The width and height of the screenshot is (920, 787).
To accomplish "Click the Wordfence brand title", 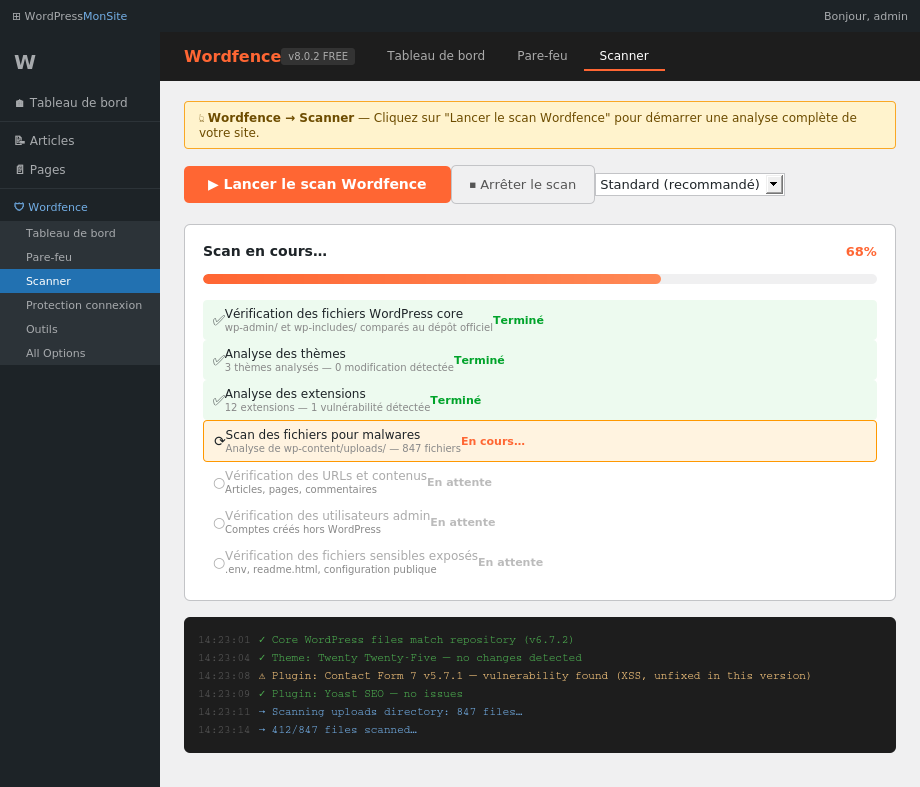I will click(232, 56).
